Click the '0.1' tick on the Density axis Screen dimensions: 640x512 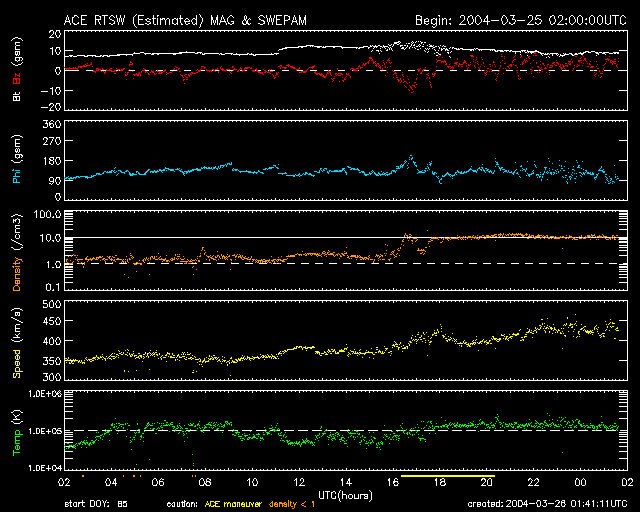point(53,287)
